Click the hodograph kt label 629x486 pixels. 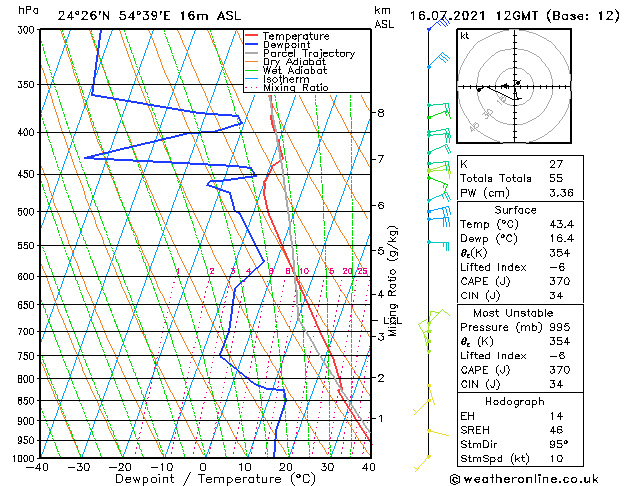tap(465, 36)
